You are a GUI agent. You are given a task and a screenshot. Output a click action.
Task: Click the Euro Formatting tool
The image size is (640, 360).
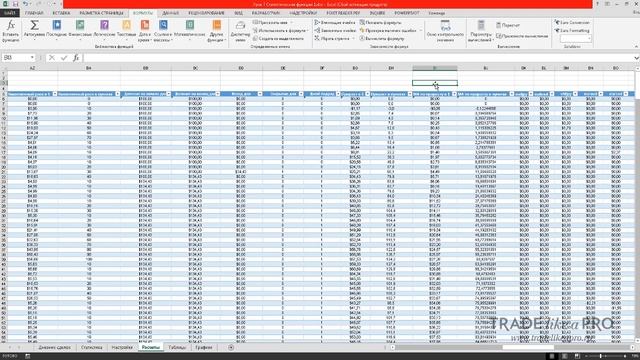coord(572,31)
